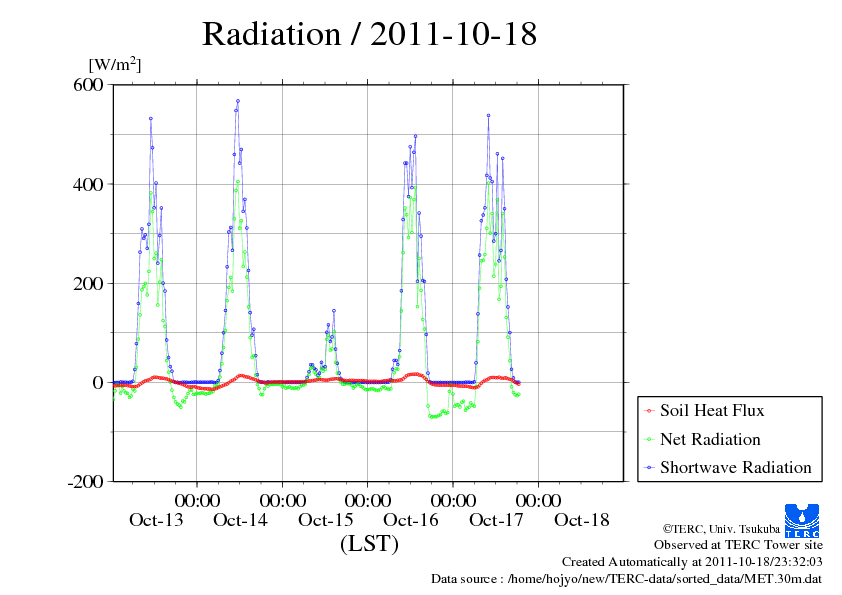Click the Data source file path line
Screen dimensions: 842x595
click(x=626, y=579)
